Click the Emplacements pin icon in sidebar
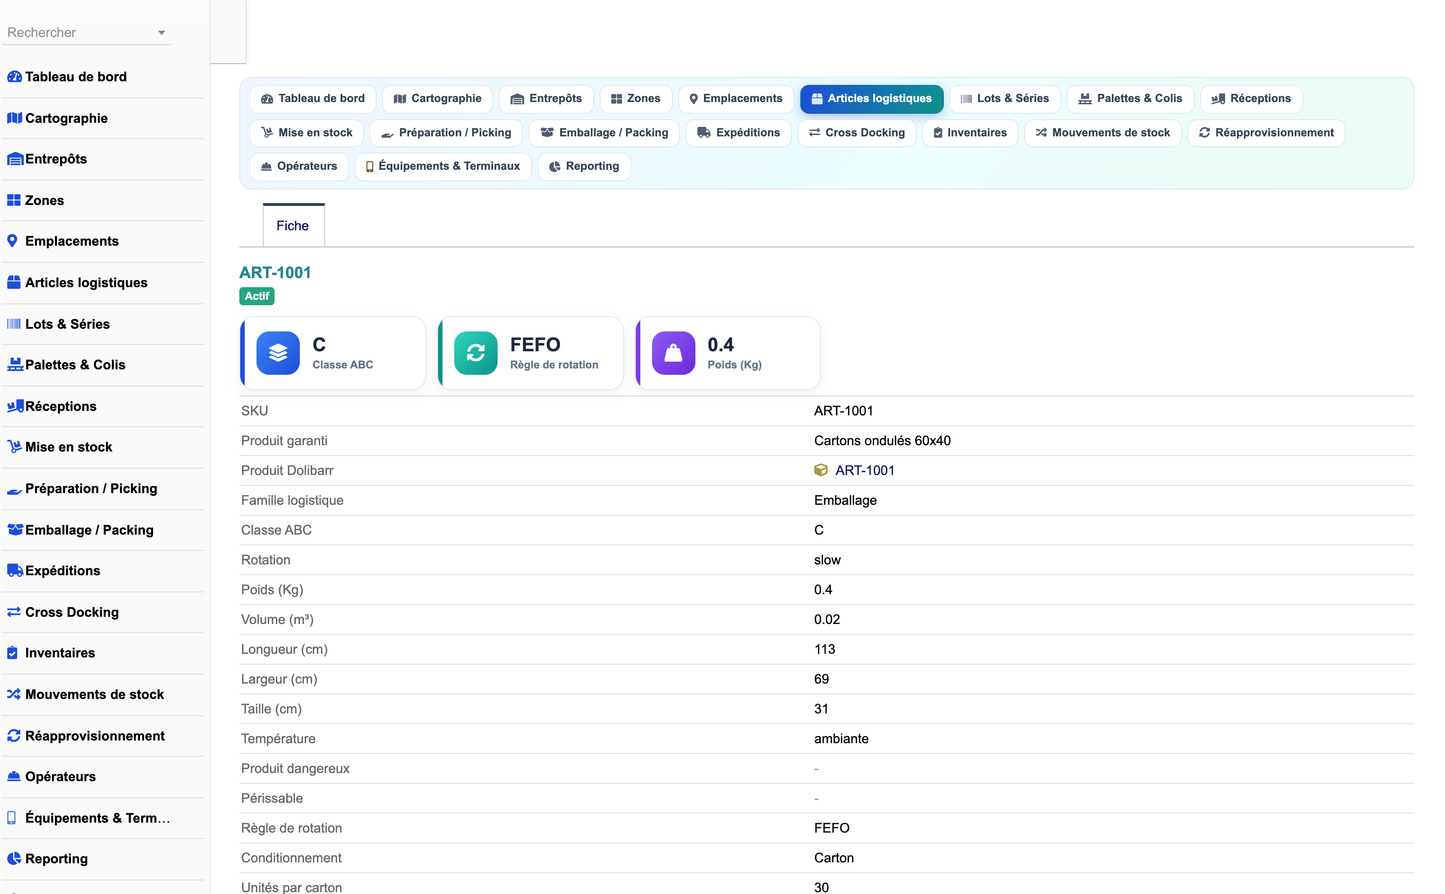The width and height of the screenshot is (1445, 894). pos(12,241)
